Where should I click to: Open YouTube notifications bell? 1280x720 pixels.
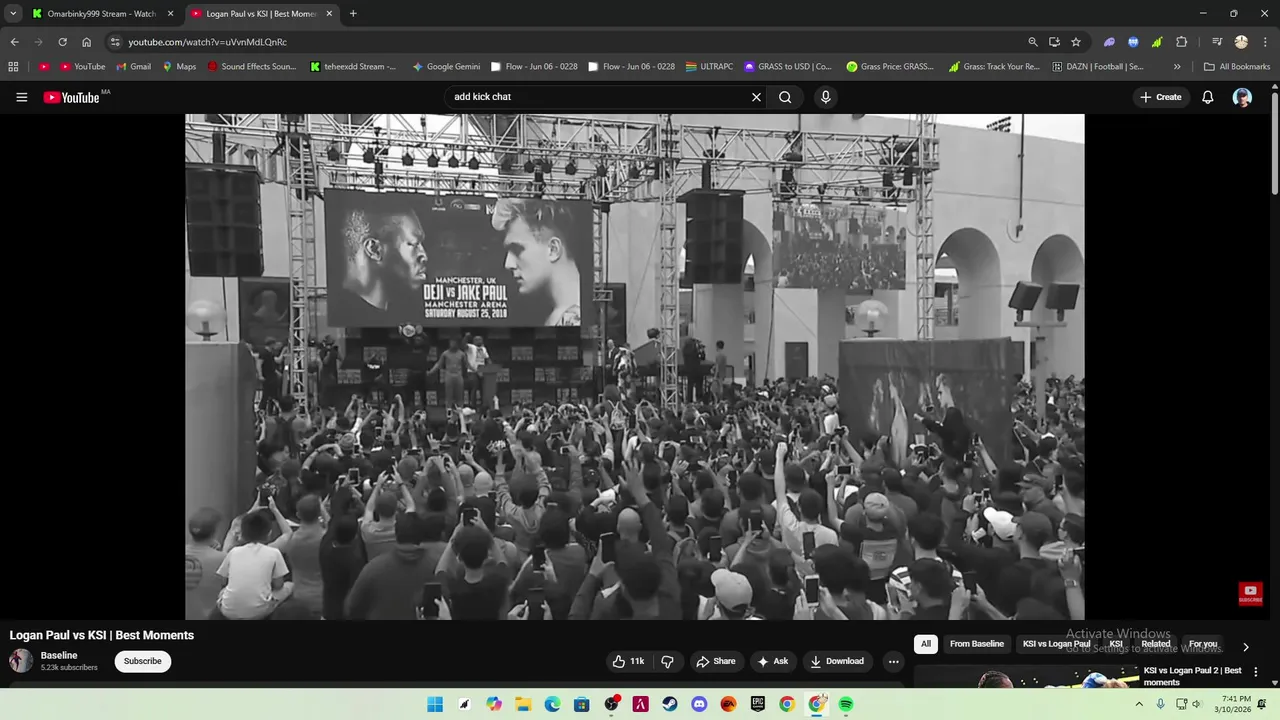tap(1207, 97)
